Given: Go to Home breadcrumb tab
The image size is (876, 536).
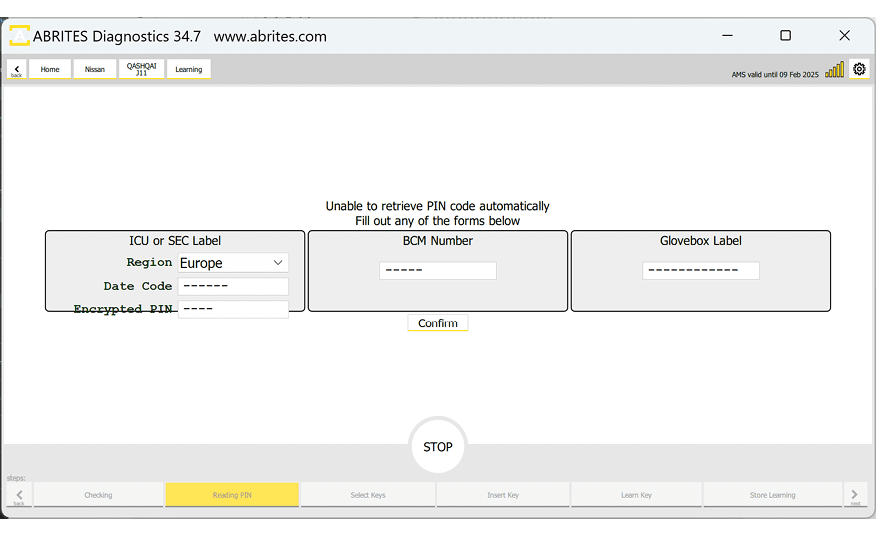Looking at the screenshot, I should (50, 69).
